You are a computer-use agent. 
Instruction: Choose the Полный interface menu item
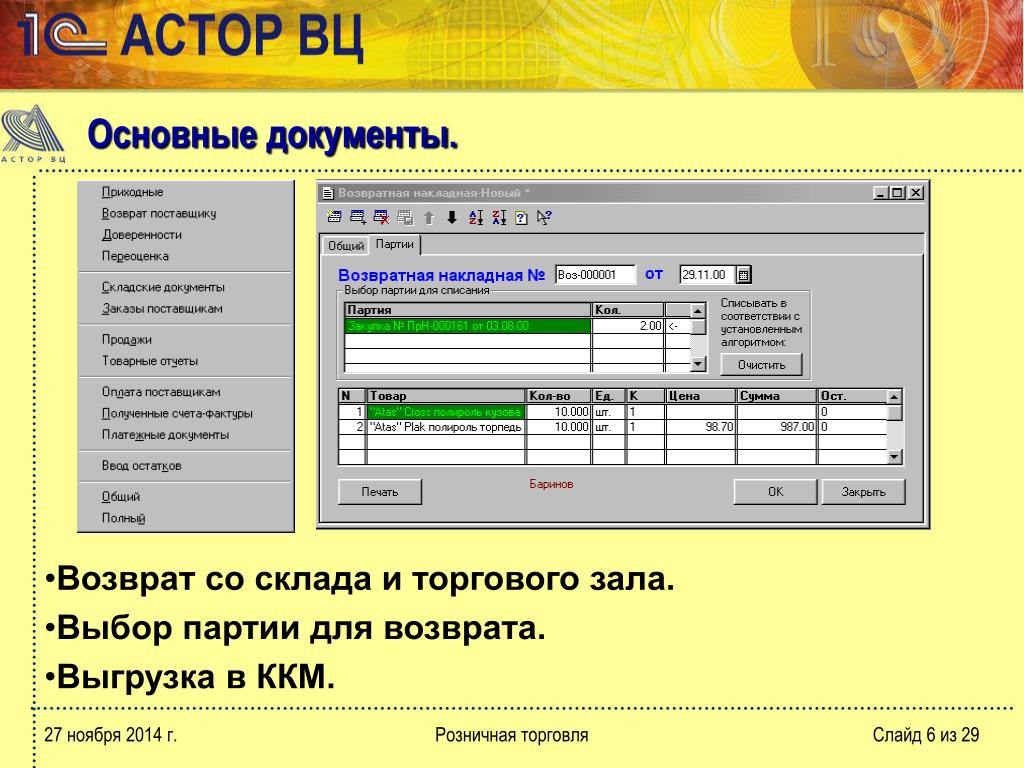123,518
